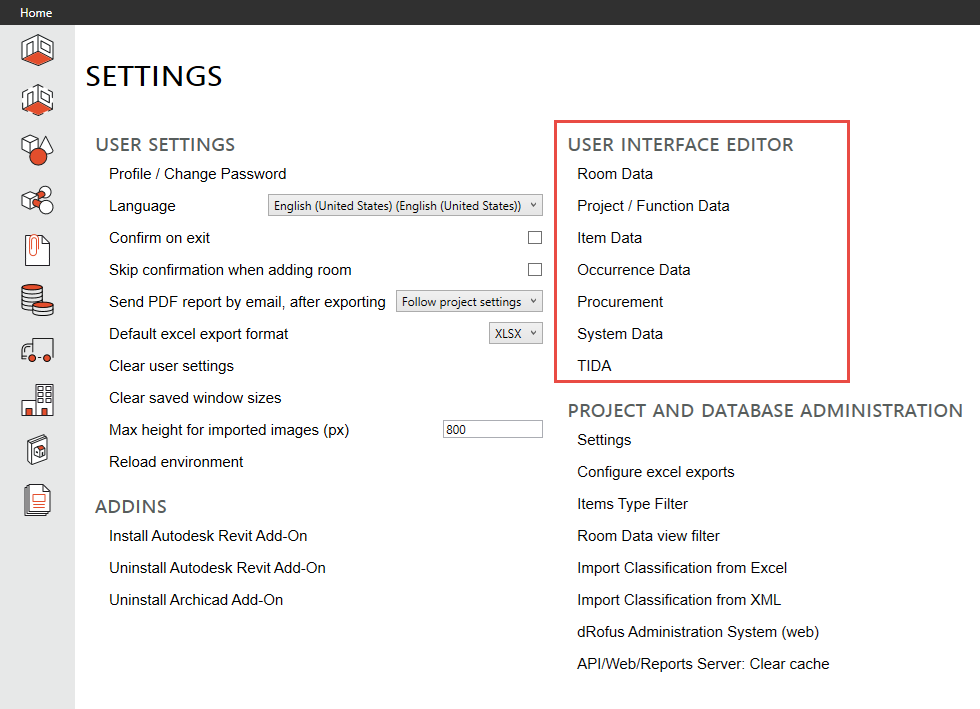This screenshot has width=980, height=709.
Task: Open the Documents module at sidebar bottom
Action: coord(37,499)
